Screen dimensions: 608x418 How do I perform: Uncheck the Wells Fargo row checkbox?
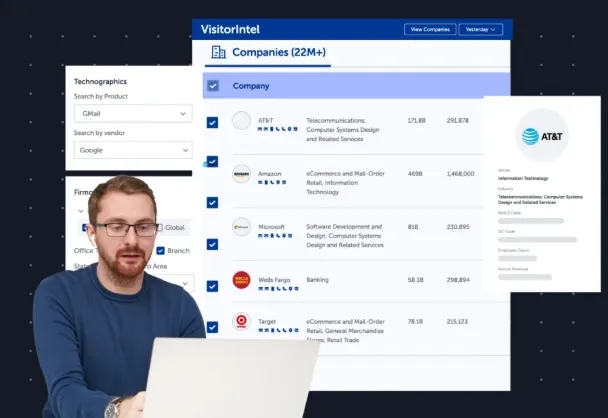[x=212, y=286]
